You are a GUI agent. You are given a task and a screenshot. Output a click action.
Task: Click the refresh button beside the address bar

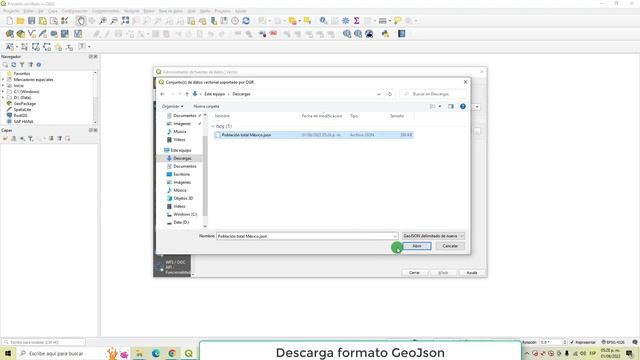390,94
